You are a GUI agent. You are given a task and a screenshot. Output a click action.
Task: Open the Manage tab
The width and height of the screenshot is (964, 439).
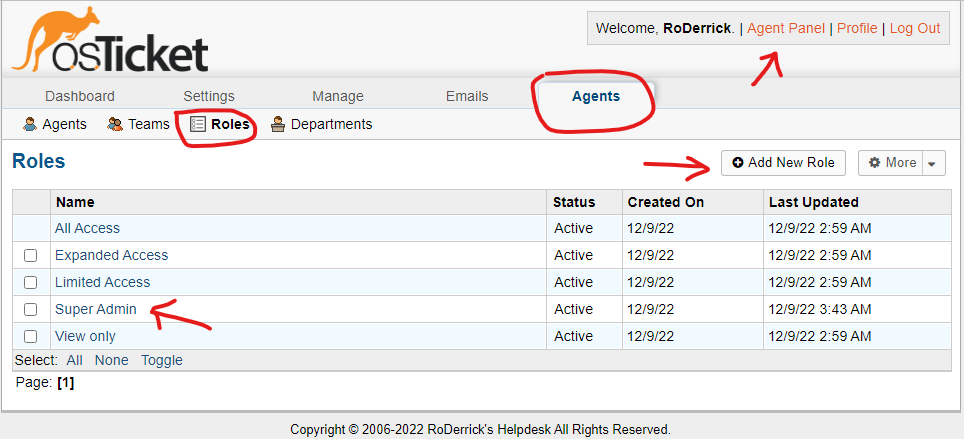coord(338,97)
